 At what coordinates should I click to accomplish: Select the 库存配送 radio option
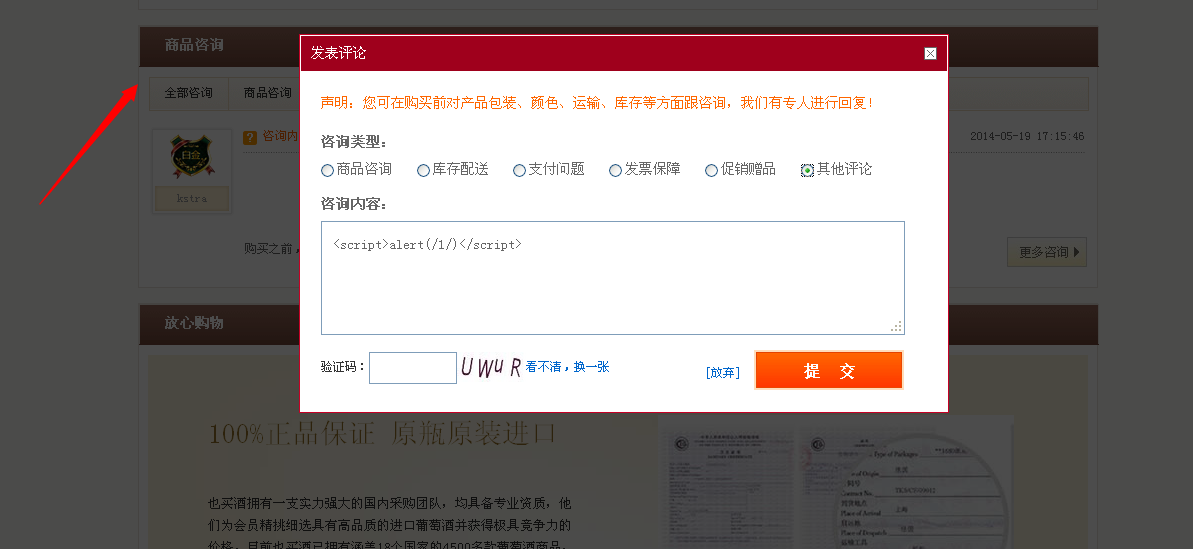(x=423, y=170)
